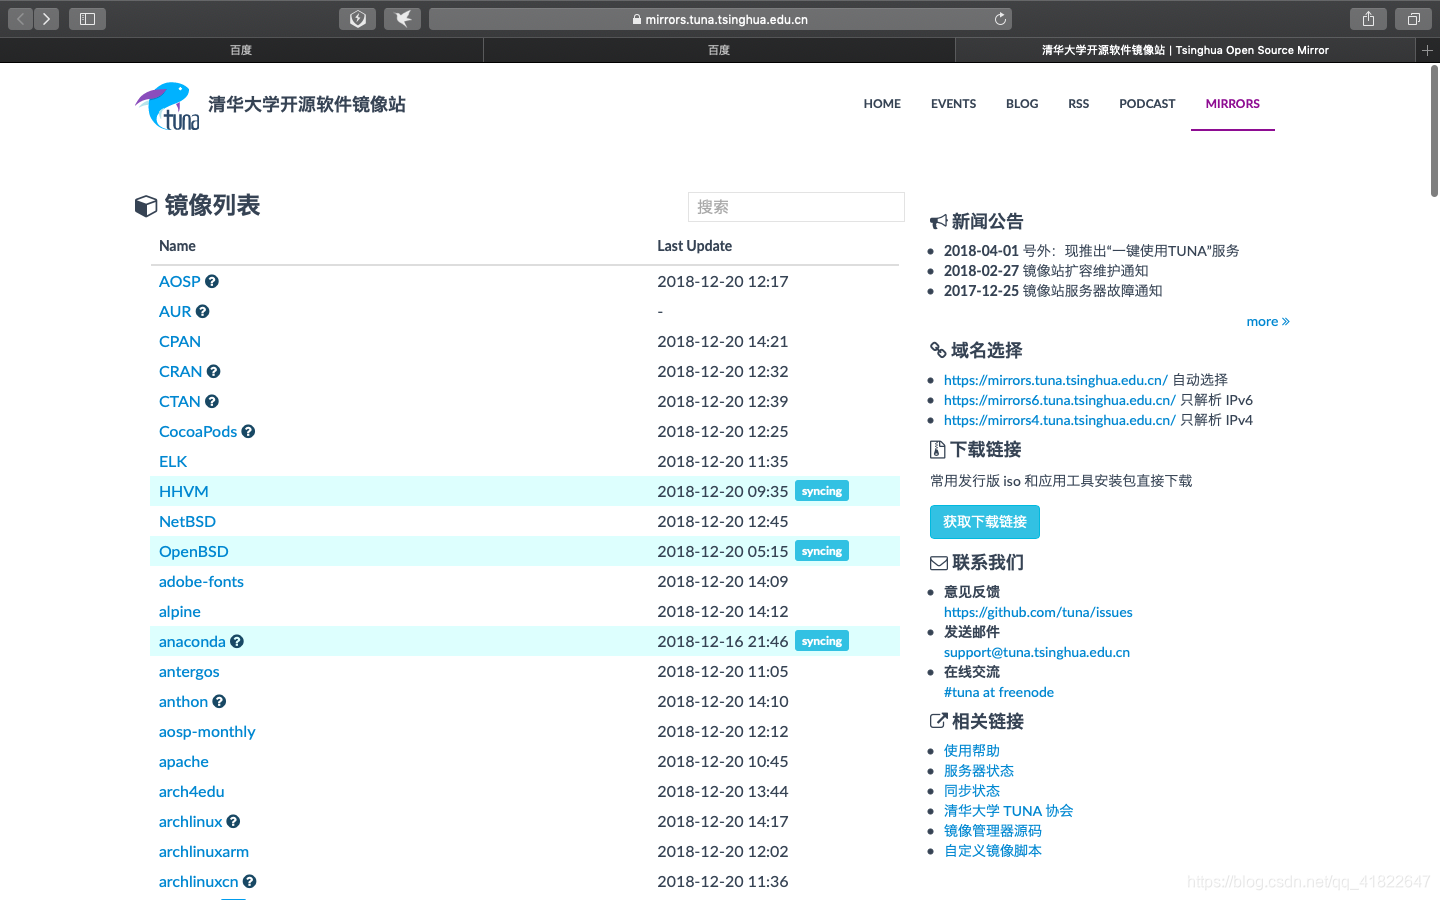
Task: Open the BLOG nav item
Action: [1022, 104]
